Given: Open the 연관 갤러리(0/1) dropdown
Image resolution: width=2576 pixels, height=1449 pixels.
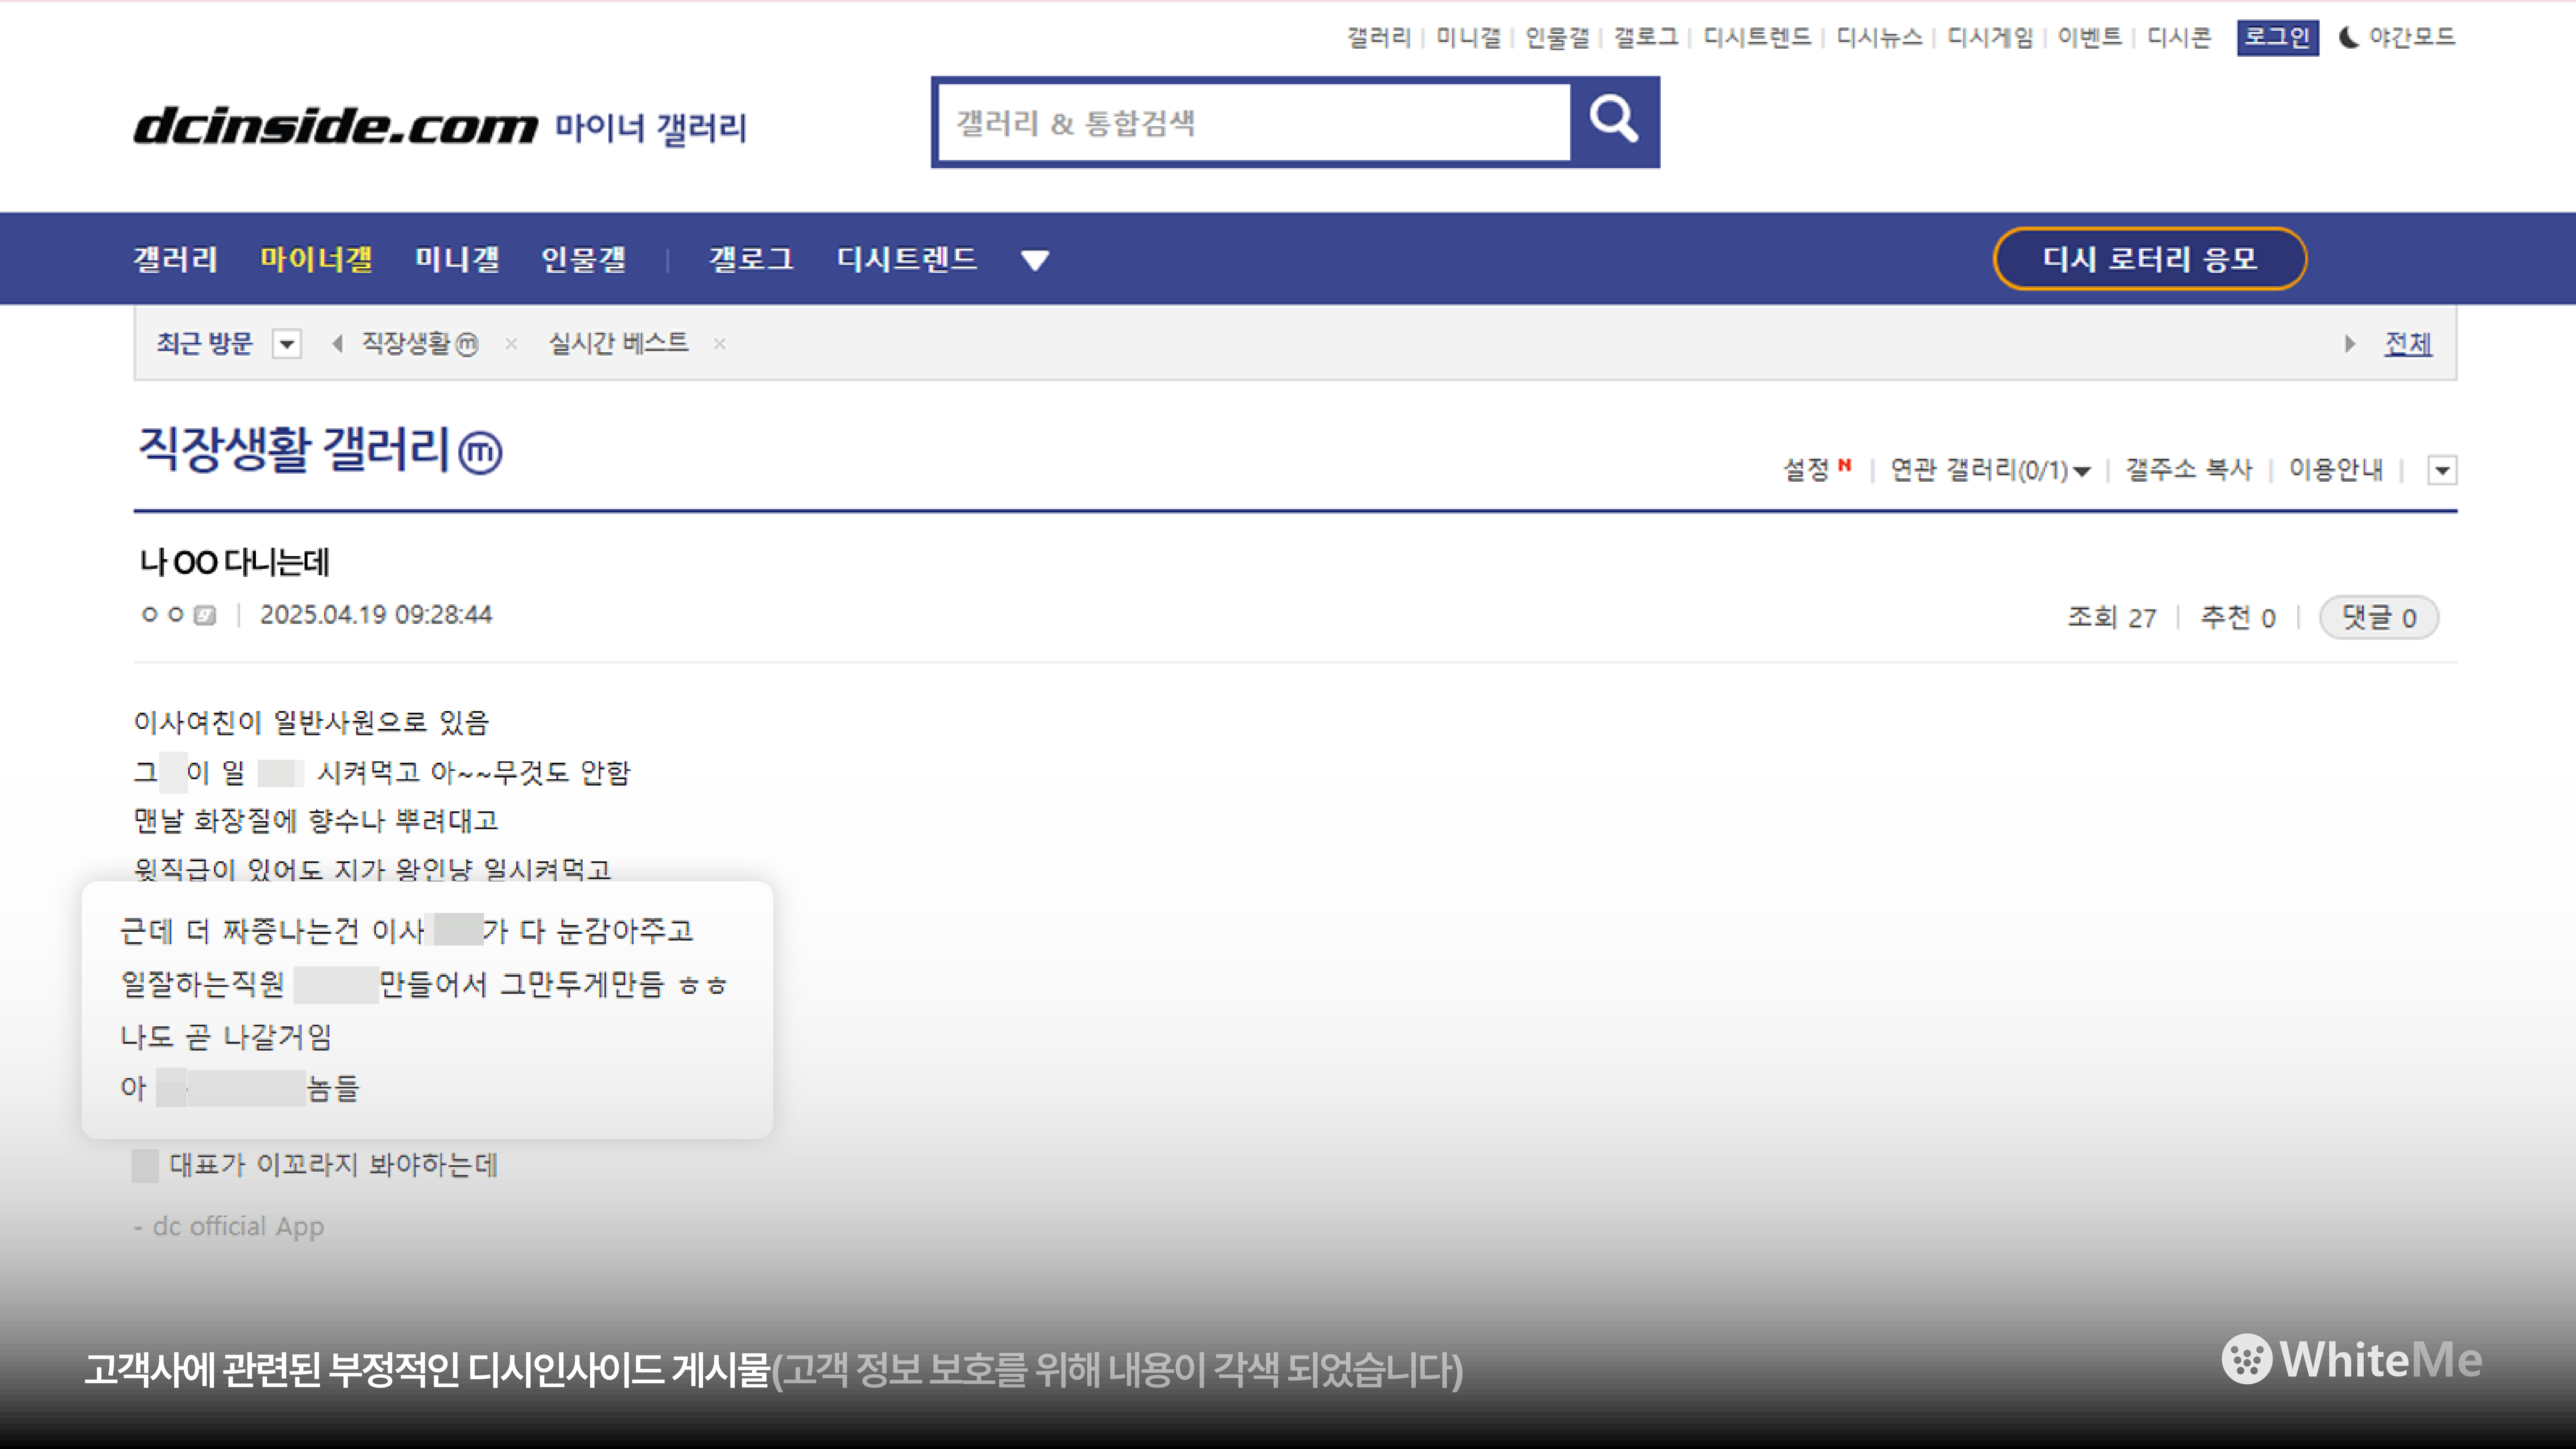Looking at the screenshot, I should [x=1990, y=470].
